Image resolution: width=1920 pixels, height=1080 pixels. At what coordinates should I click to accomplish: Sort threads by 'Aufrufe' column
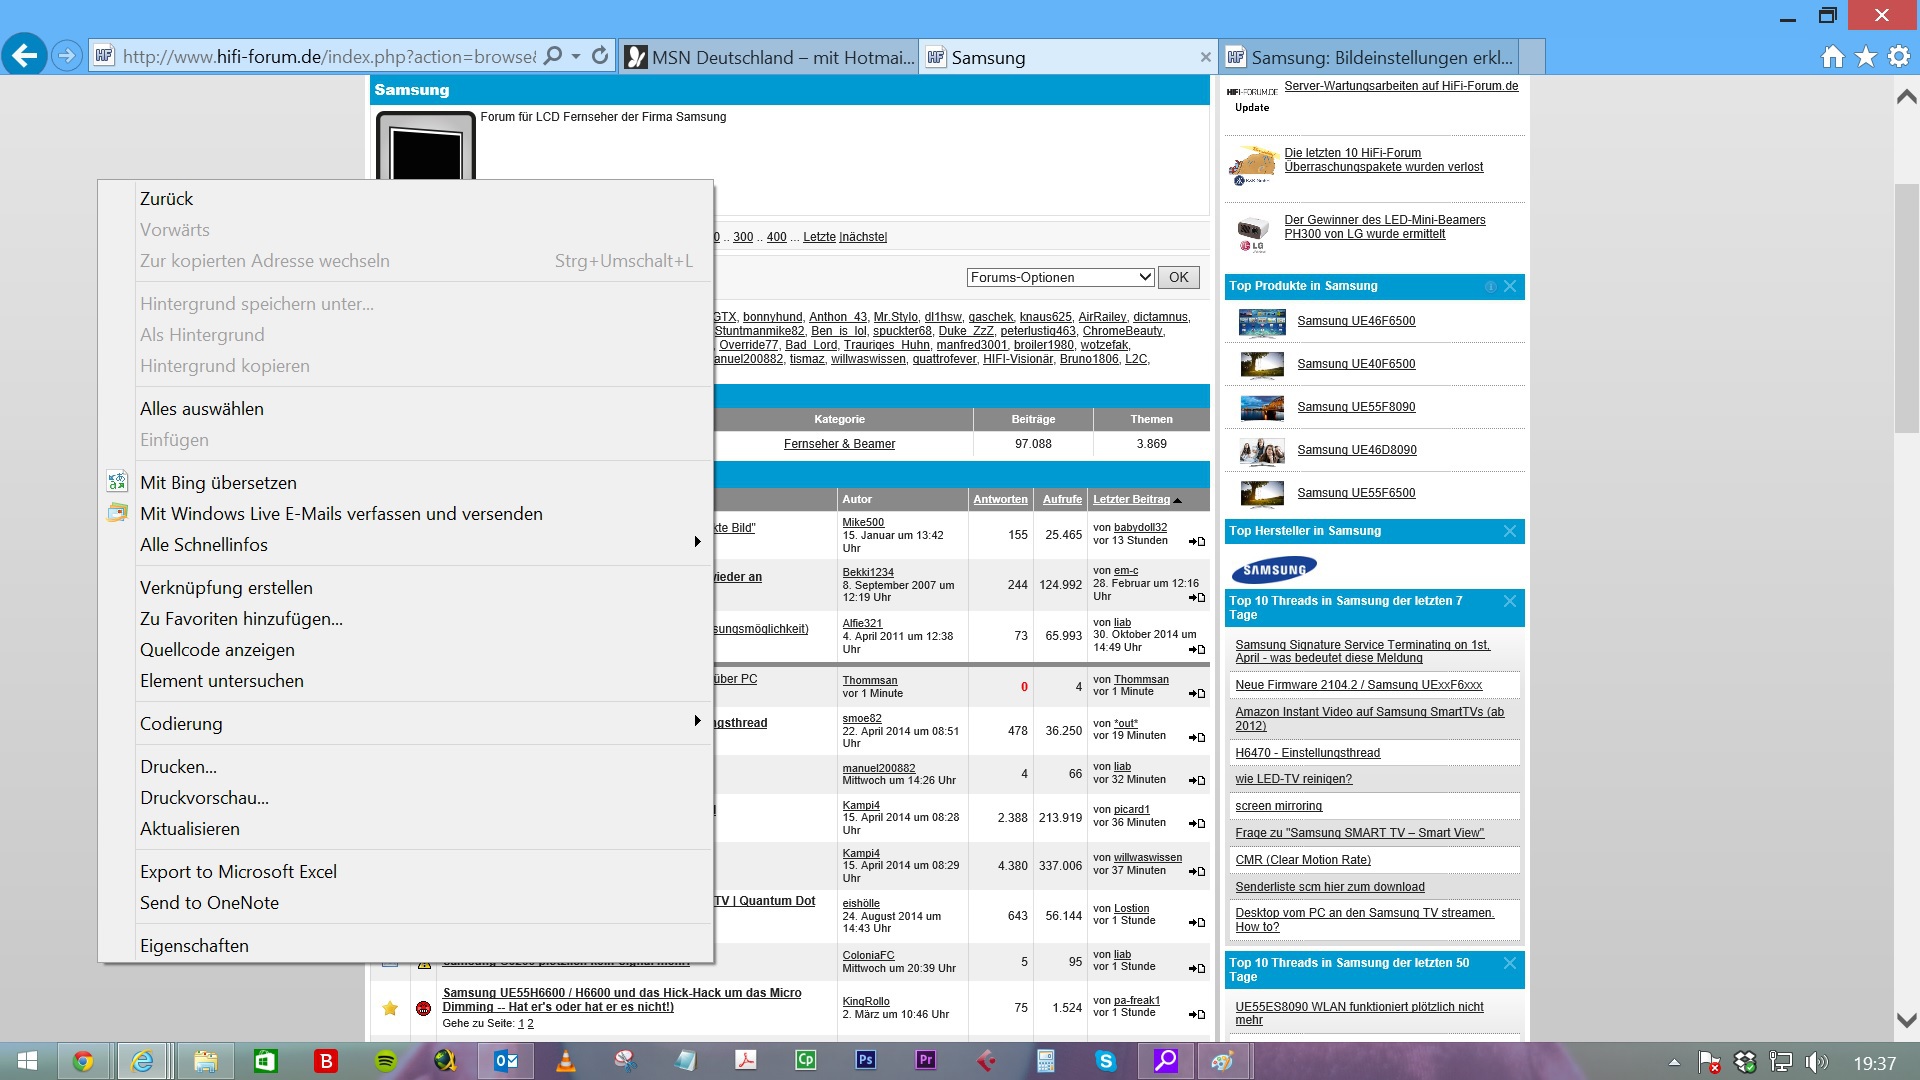tap(1062, 499)
